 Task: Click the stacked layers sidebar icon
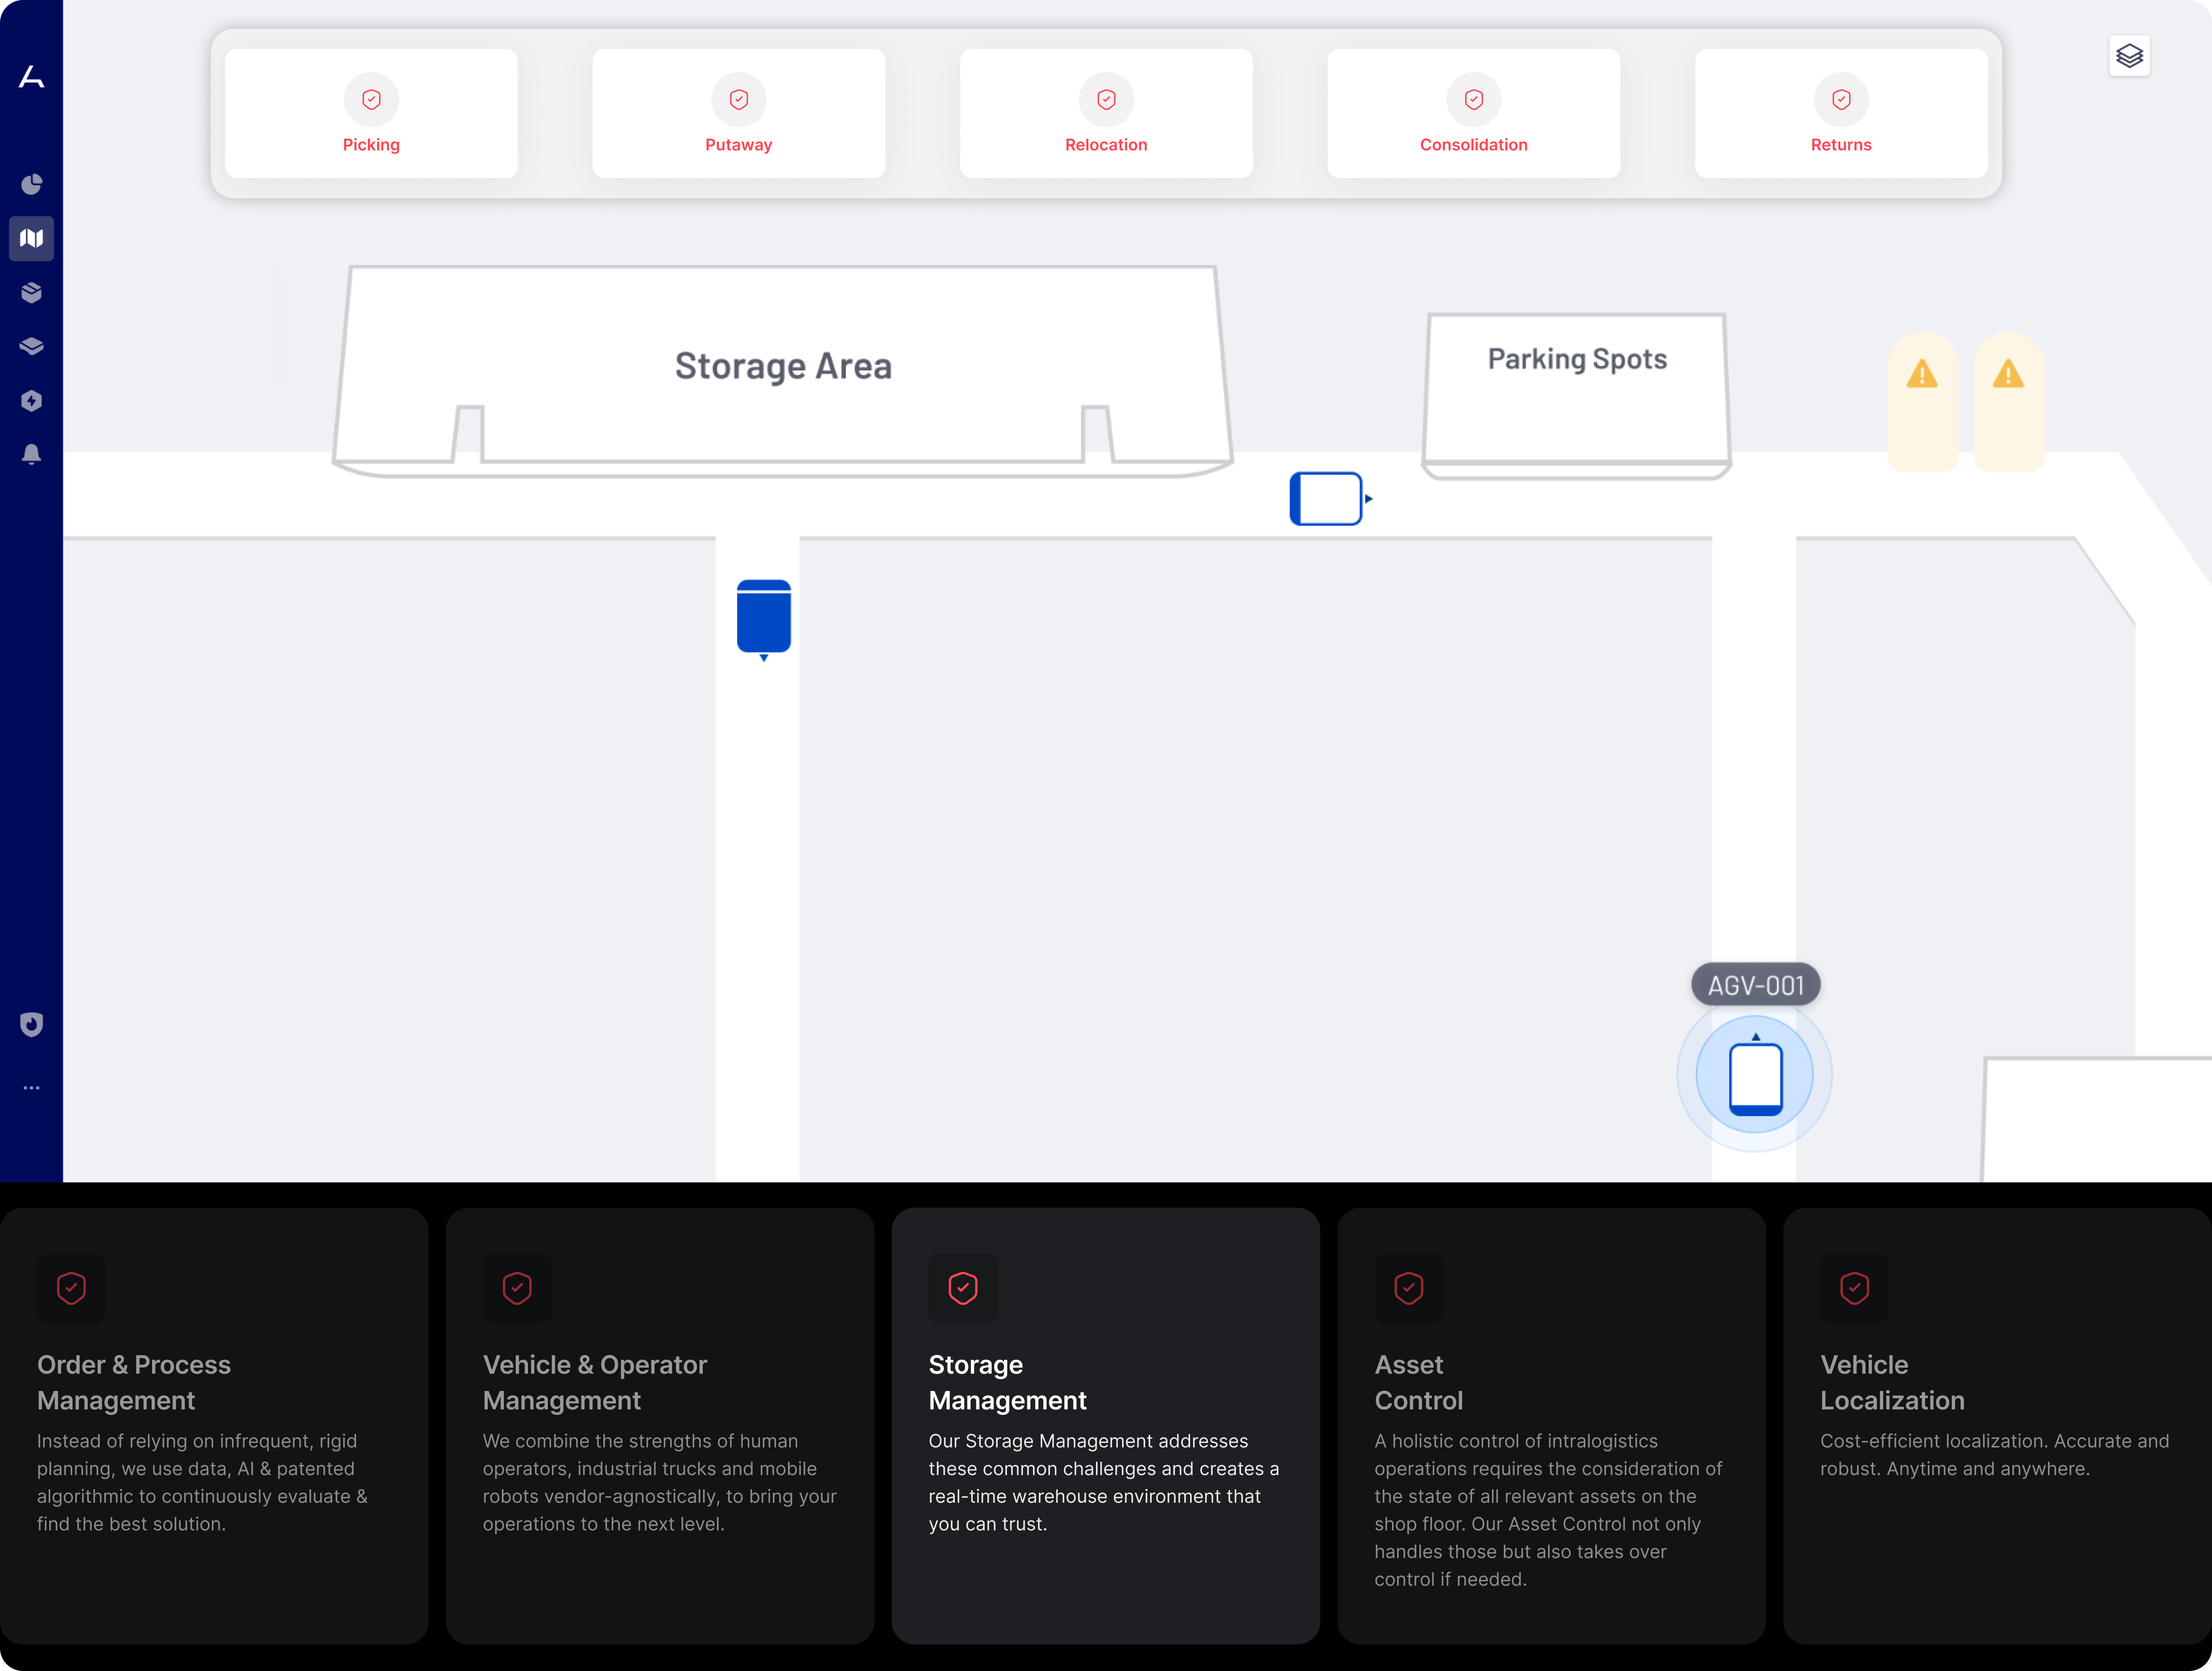[31, 346]
